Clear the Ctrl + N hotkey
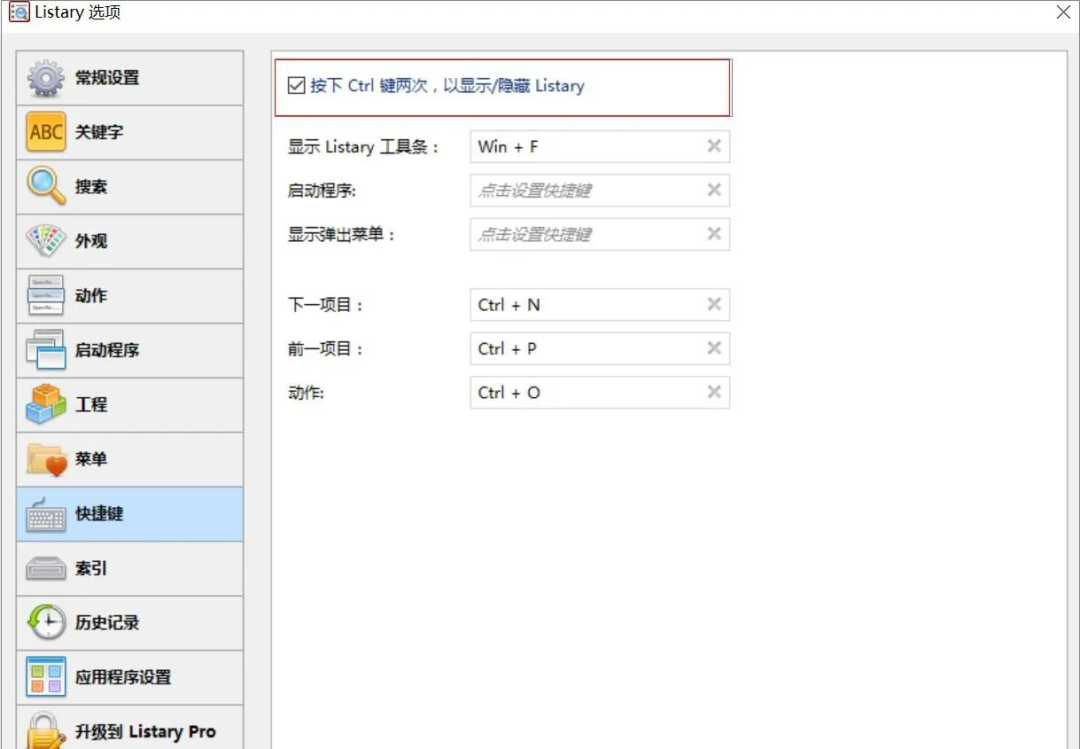1080x749 pixels. (x=714, y=305)
